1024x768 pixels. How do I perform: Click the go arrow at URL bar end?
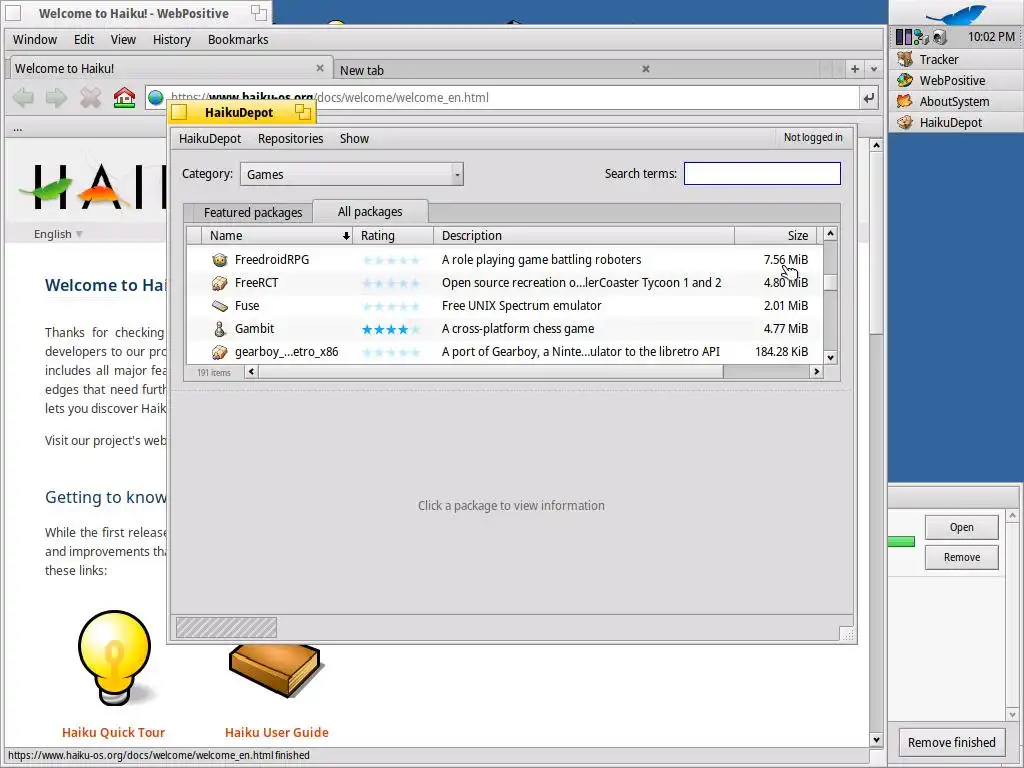[x=869, y=98]
